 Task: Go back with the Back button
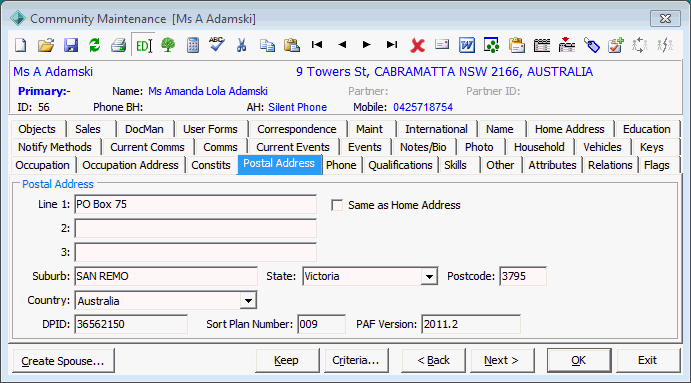point(433,361)
